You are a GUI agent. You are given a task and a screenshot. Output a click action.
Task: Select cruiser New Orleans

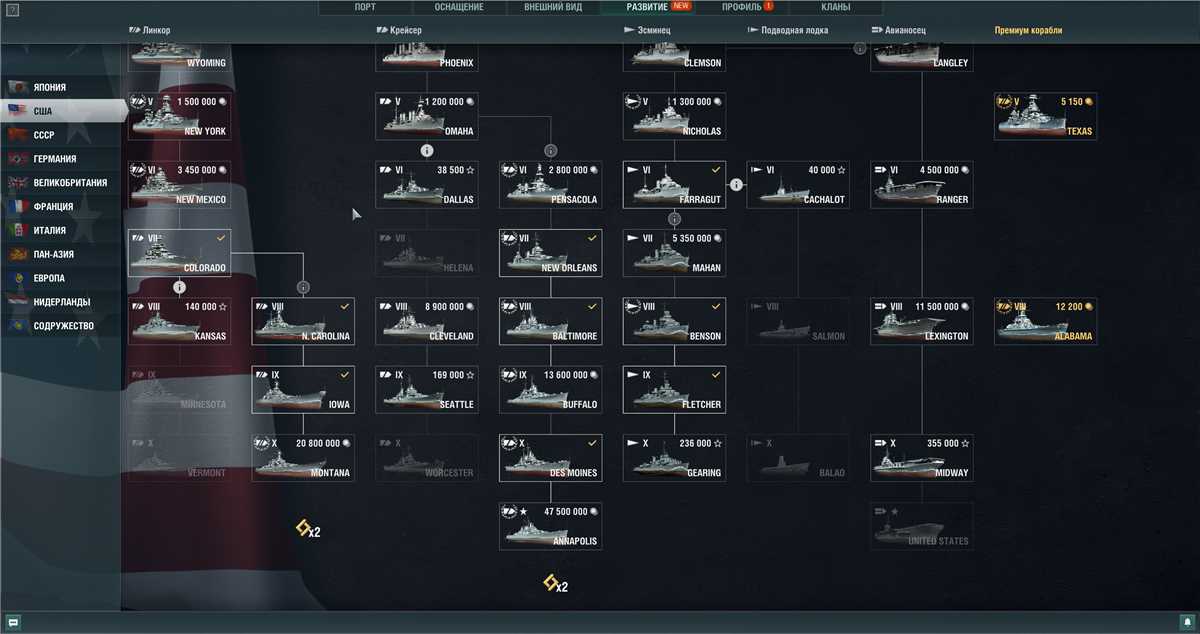point(551,253)
